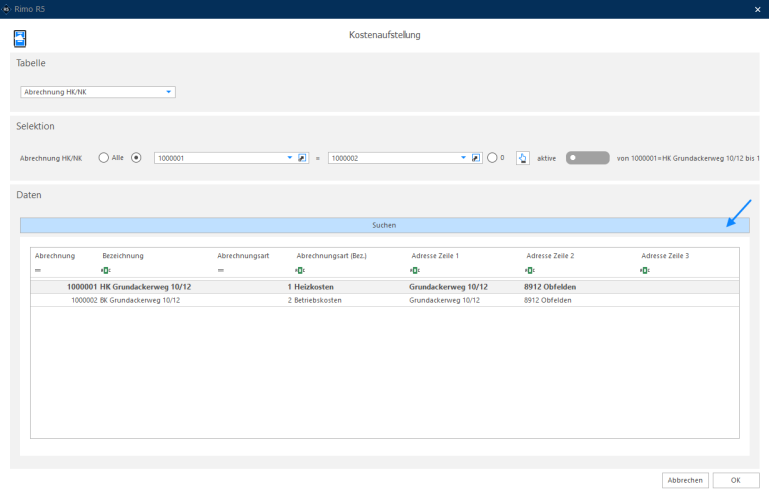The width and height of the screenshot is (769, 497).
Task: Click the Abbrechen button
Action: (x=685, y=480)
